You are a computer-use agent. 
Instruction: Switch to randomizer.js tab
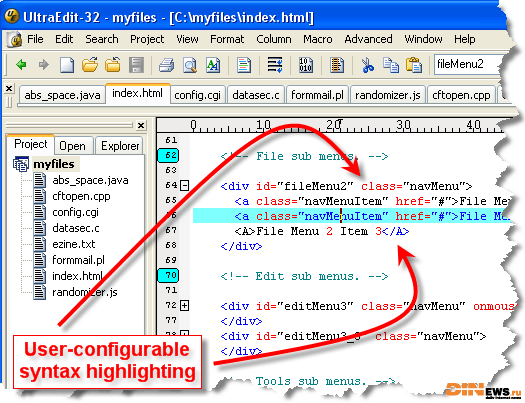click(388, 95)
